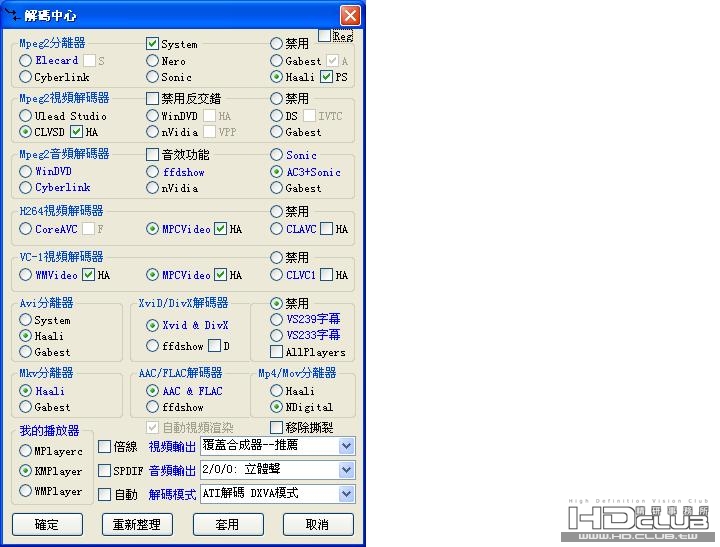Select Gabest radio in Avi分離器
Viewport: 720px width, 547px height.
click(26, 352)
